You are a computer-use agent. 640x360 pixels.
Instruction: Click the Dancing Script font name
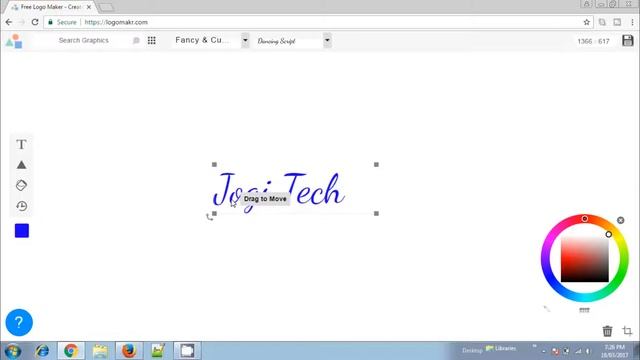276,41
